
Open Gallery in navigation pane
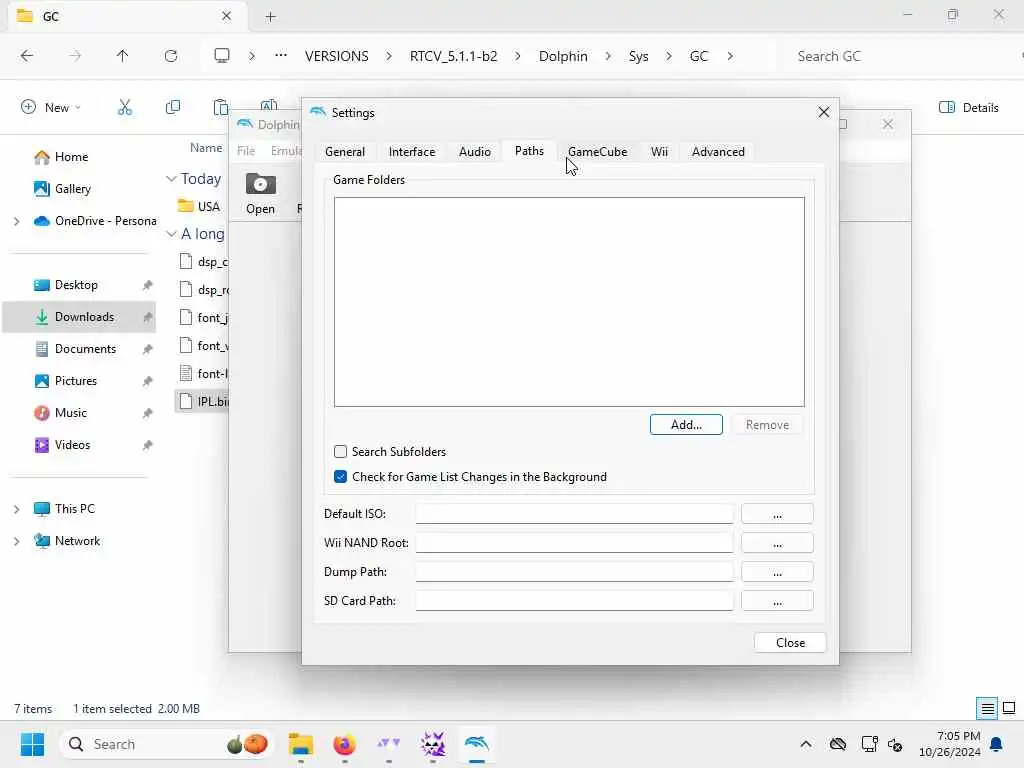72,189
